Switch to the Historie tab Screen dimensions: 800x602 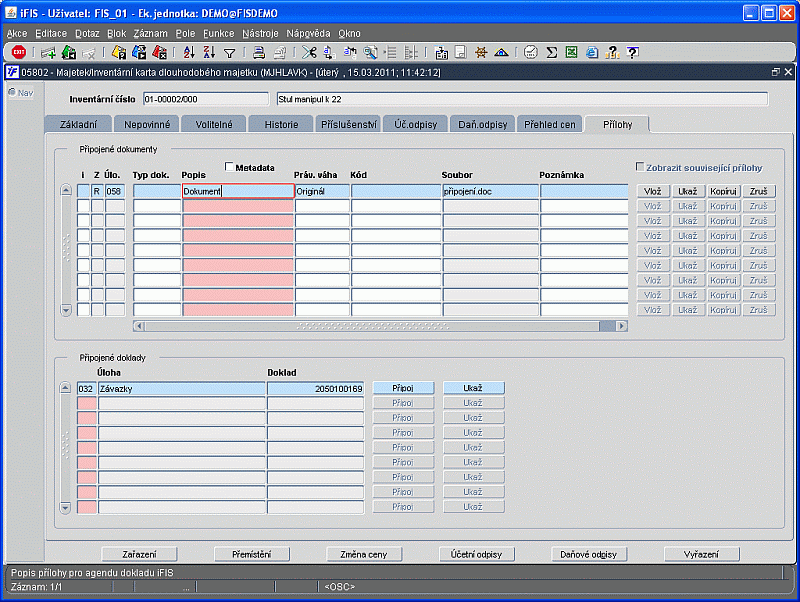281,124
